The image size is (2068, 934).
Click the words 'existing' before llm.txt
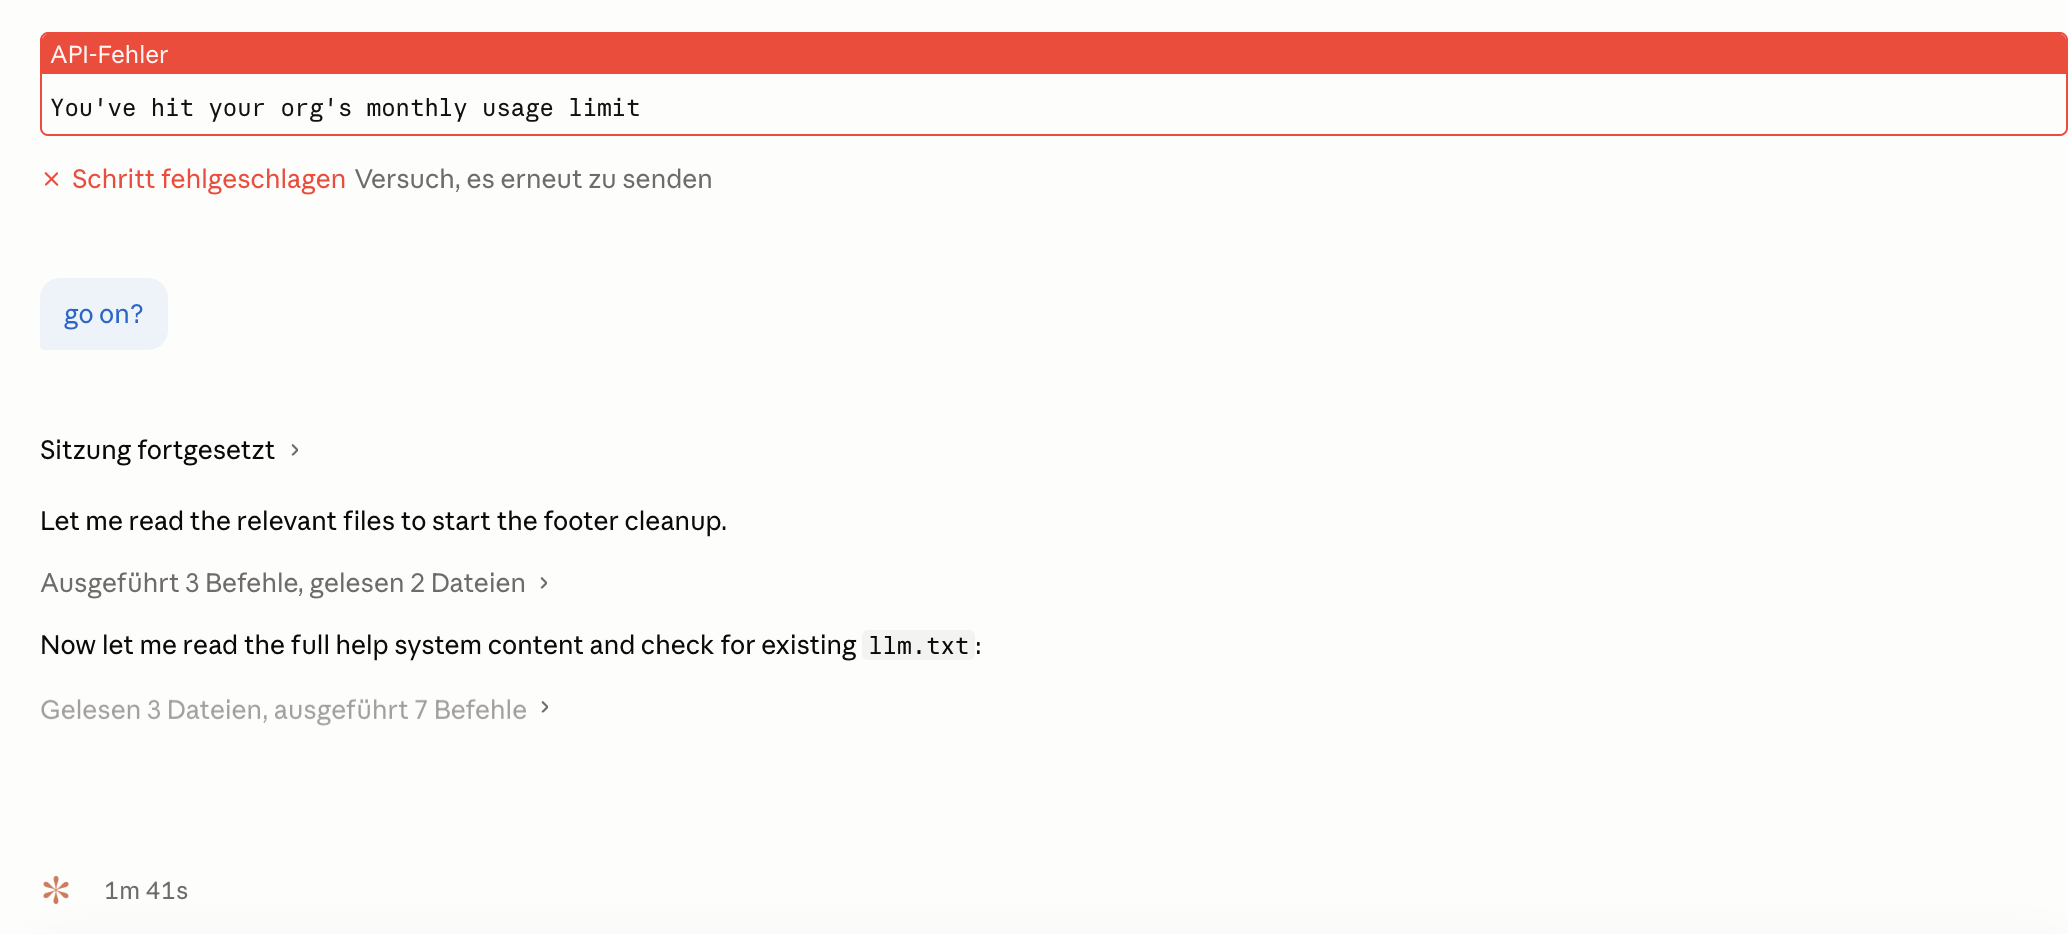(808, 645)
